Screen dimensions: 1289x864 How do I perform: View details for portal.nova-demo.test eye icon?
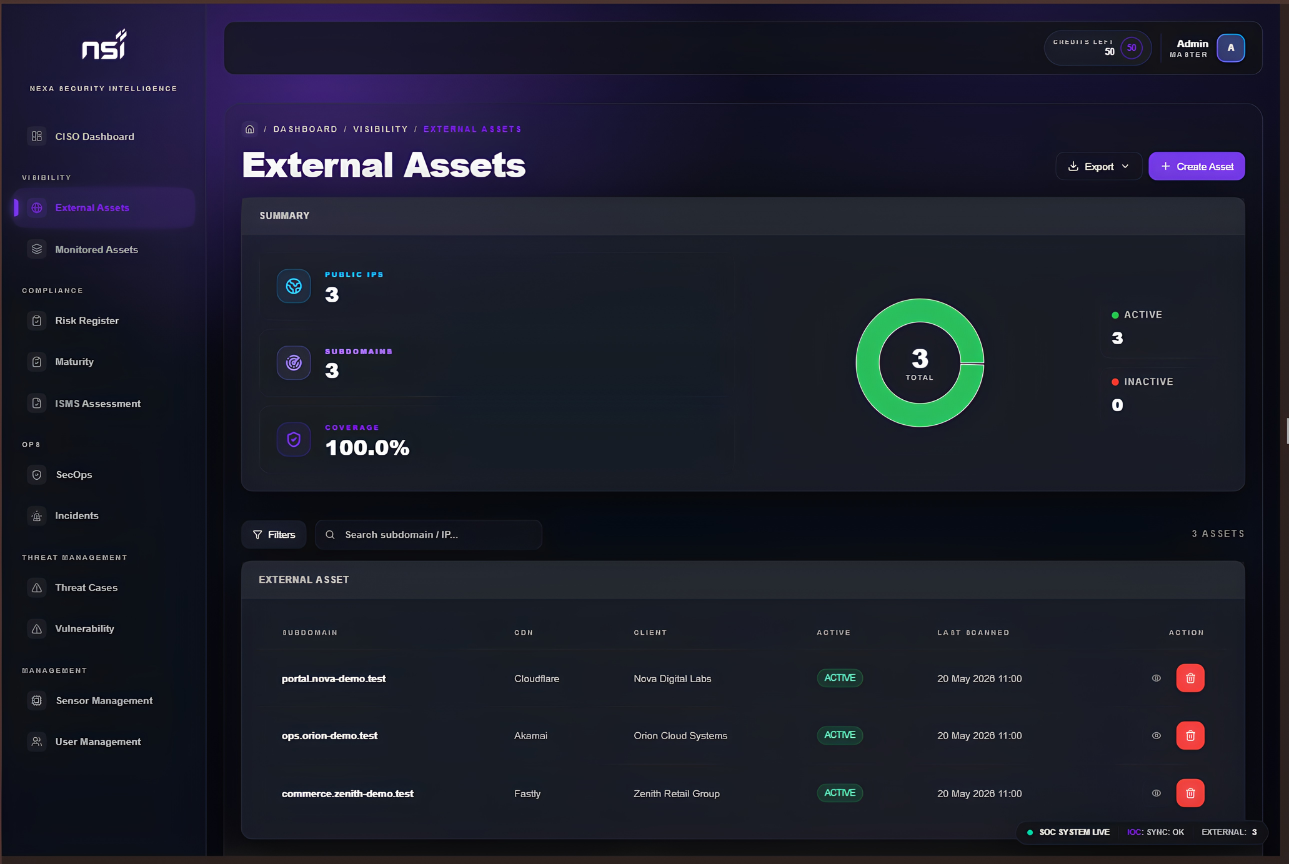[x=1156, y=678]
